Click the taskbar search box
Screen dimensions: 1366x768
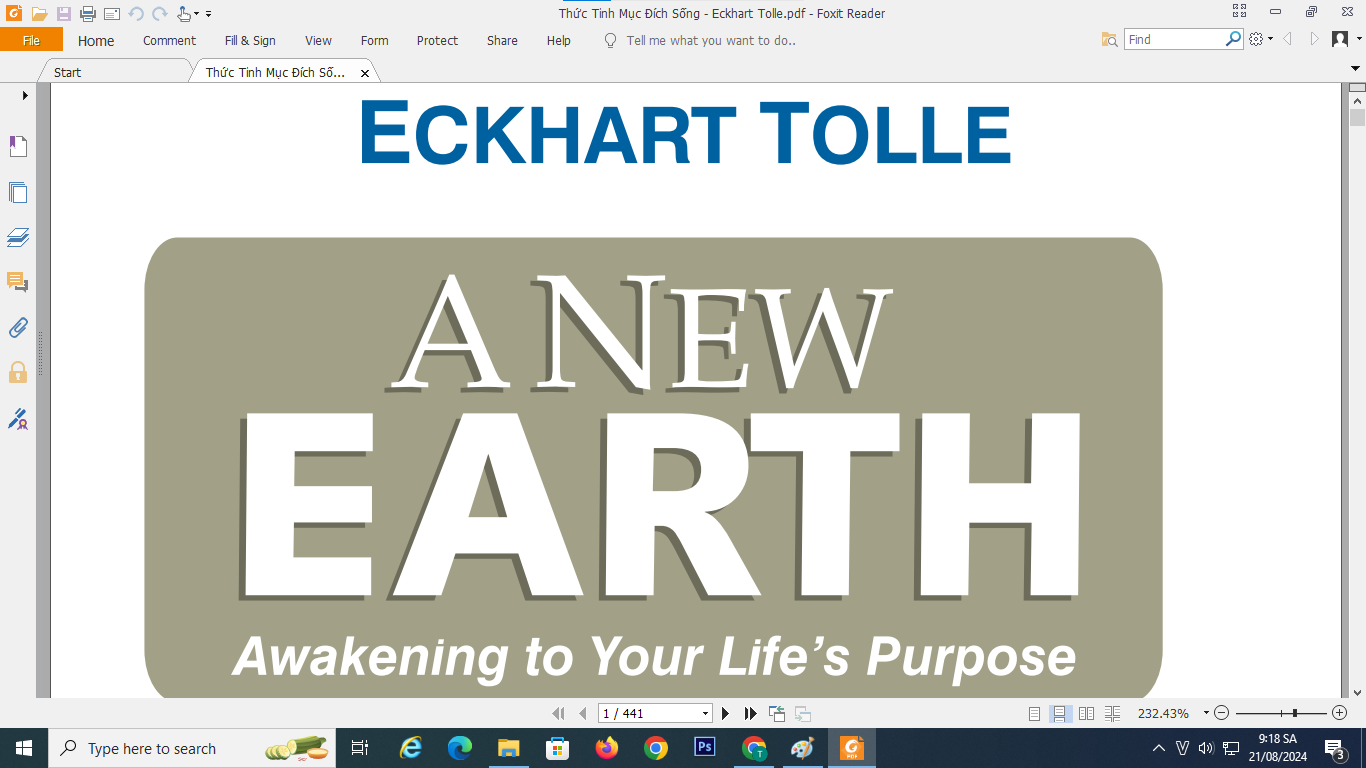(192, 748)
